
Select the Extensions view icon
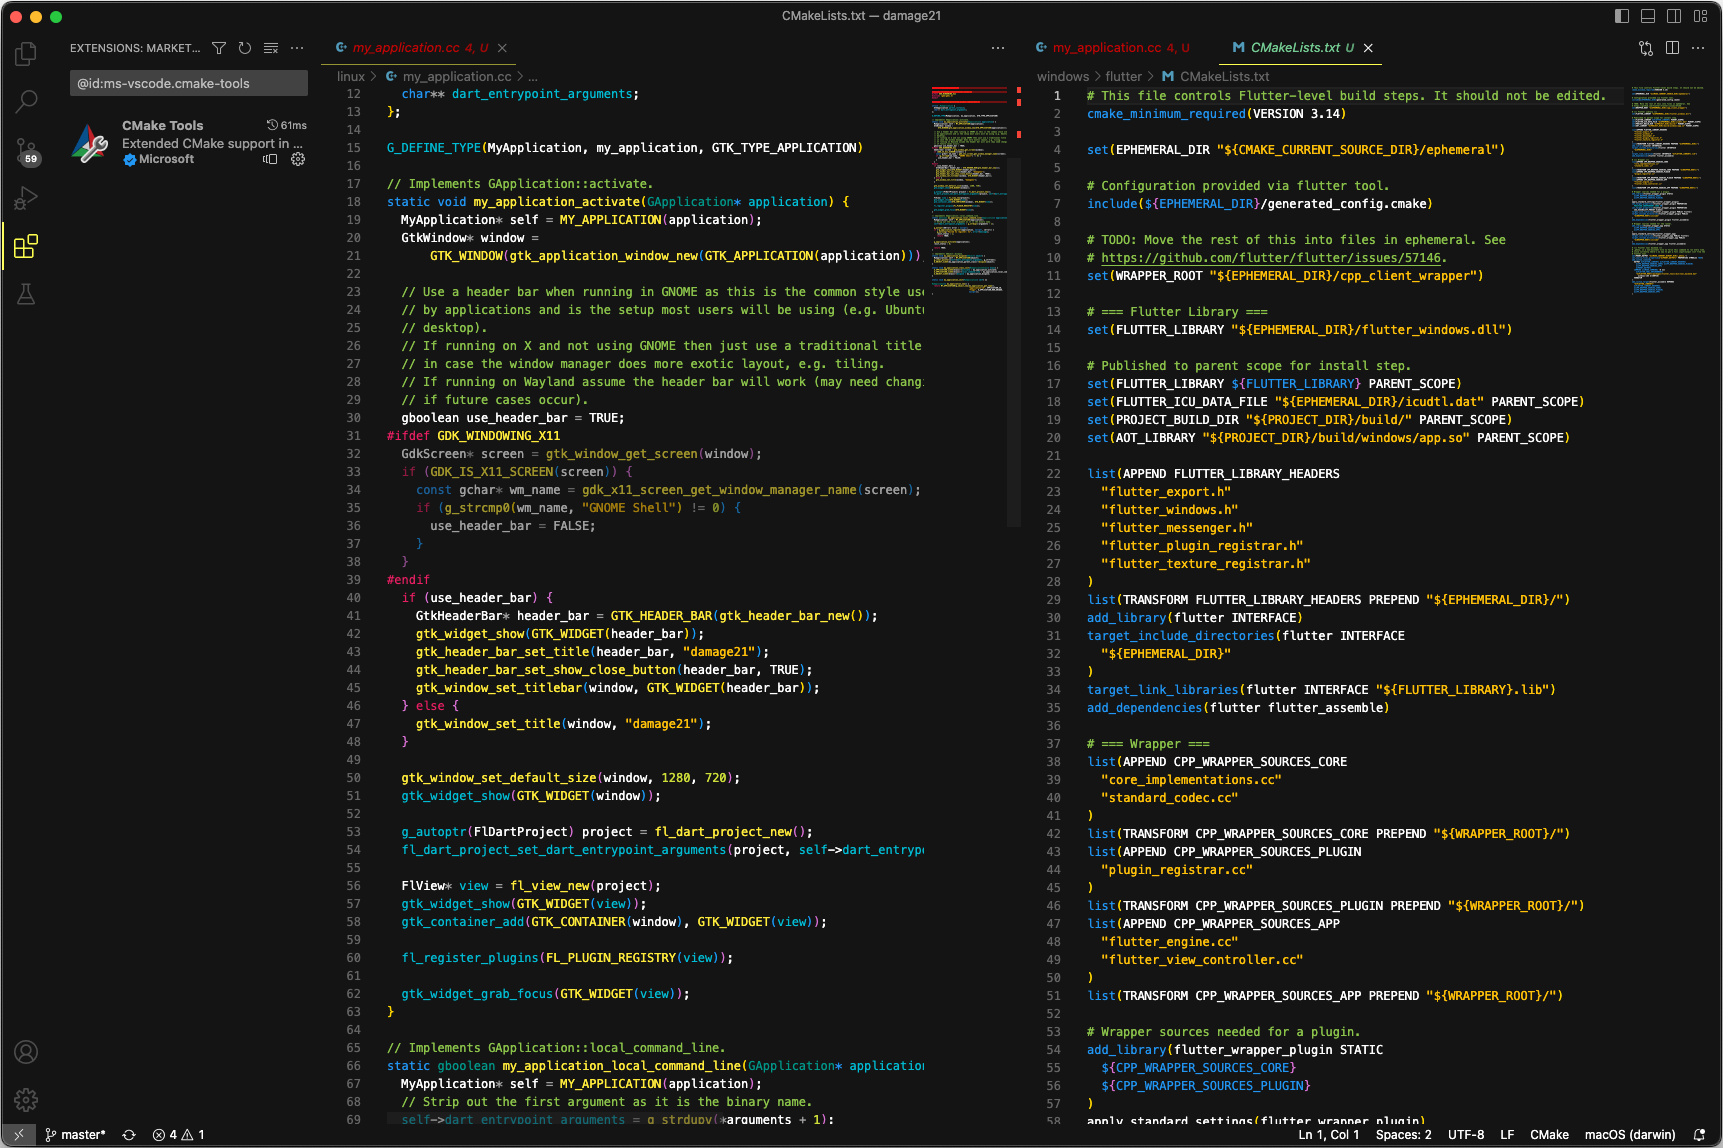pos(26,246)
